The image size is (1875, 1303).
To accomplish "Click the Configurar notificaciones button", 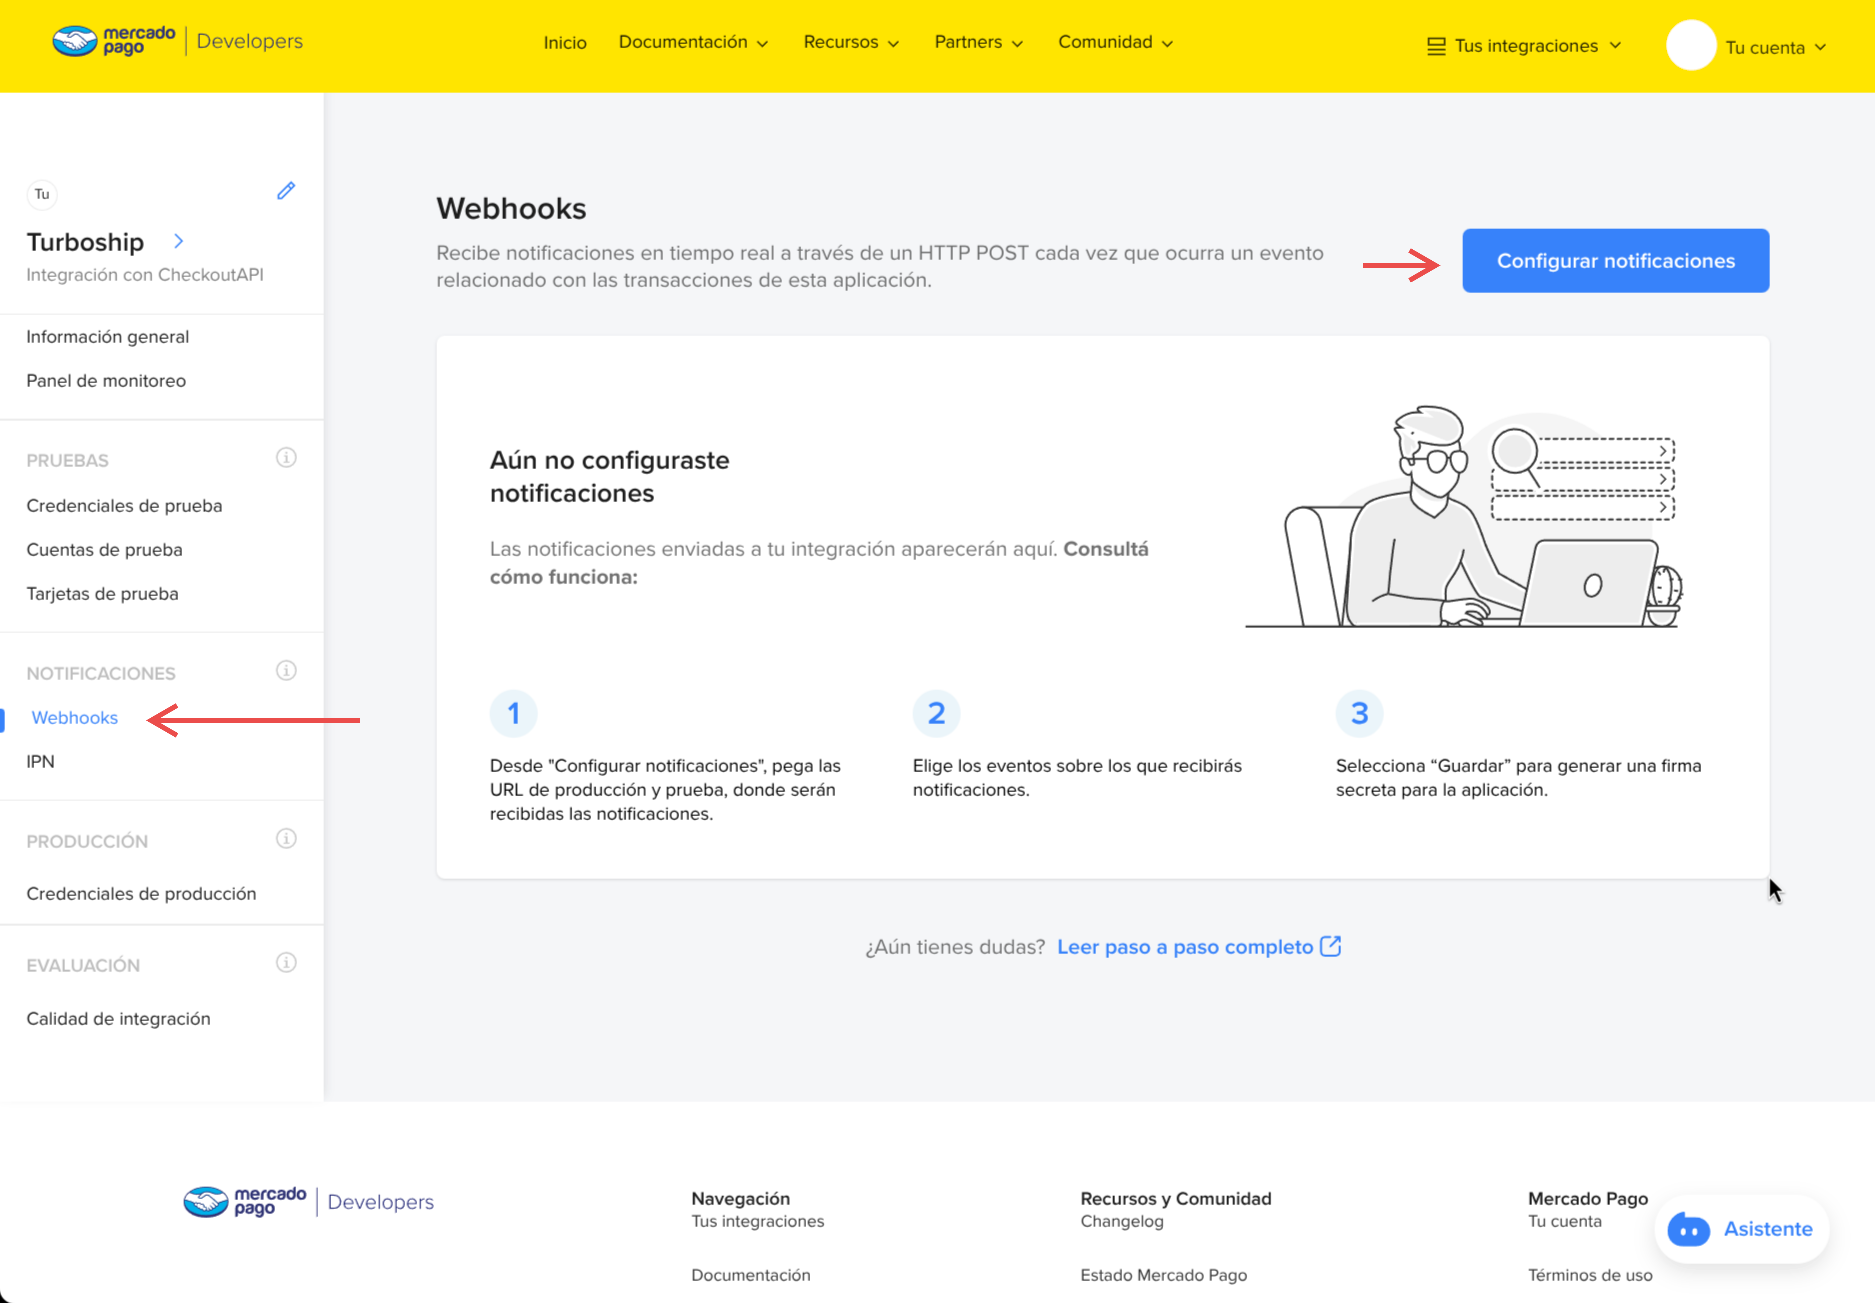I will tap(1614, 260).
